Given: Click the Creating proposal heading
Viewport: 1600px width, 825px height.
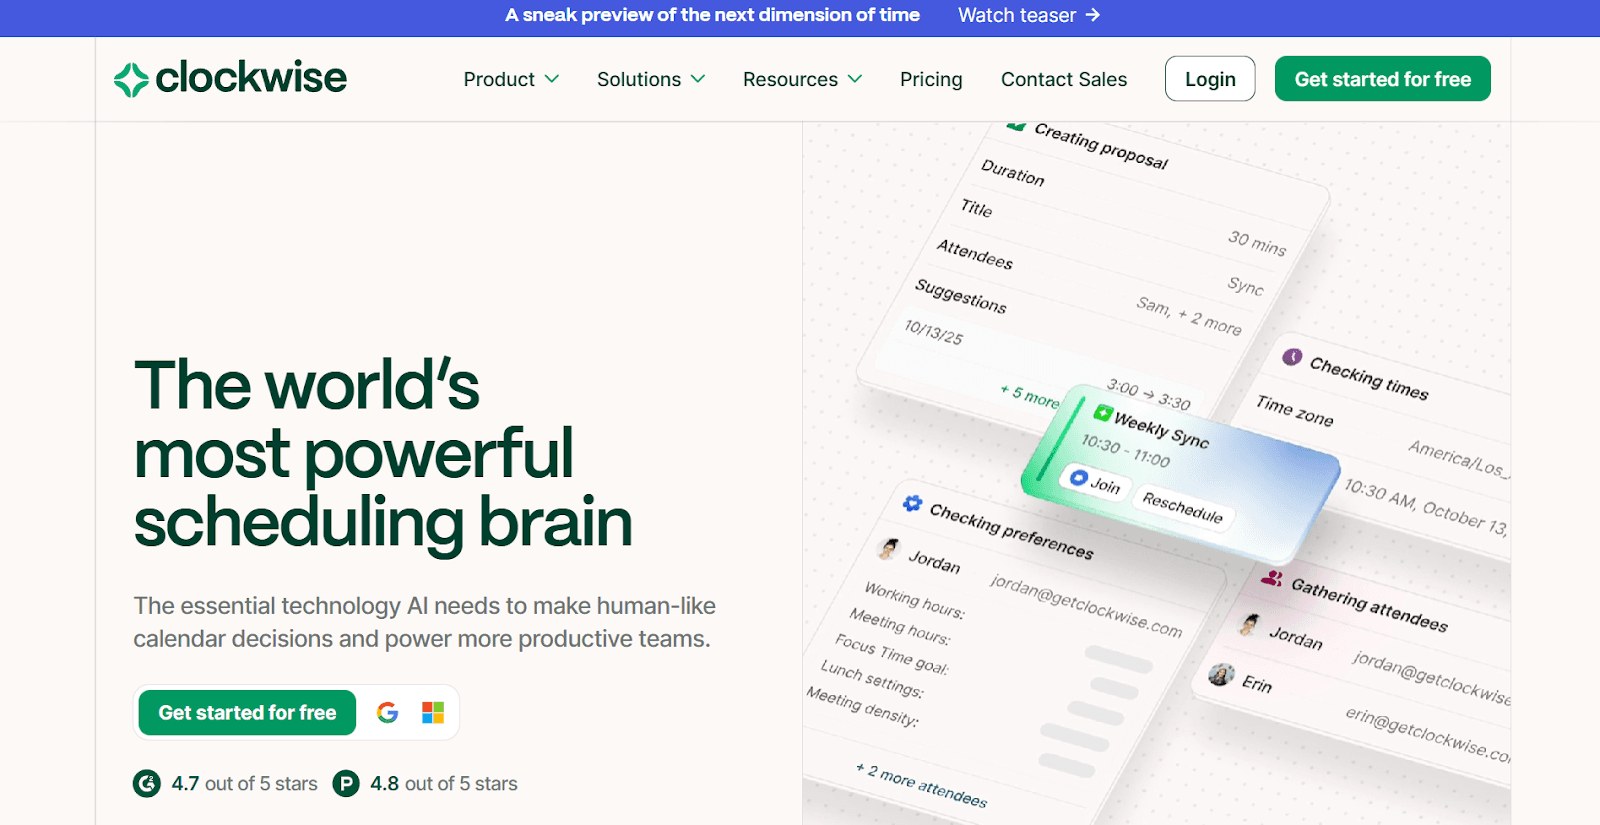Looking at the screenshot, I should click(1101, 146).
